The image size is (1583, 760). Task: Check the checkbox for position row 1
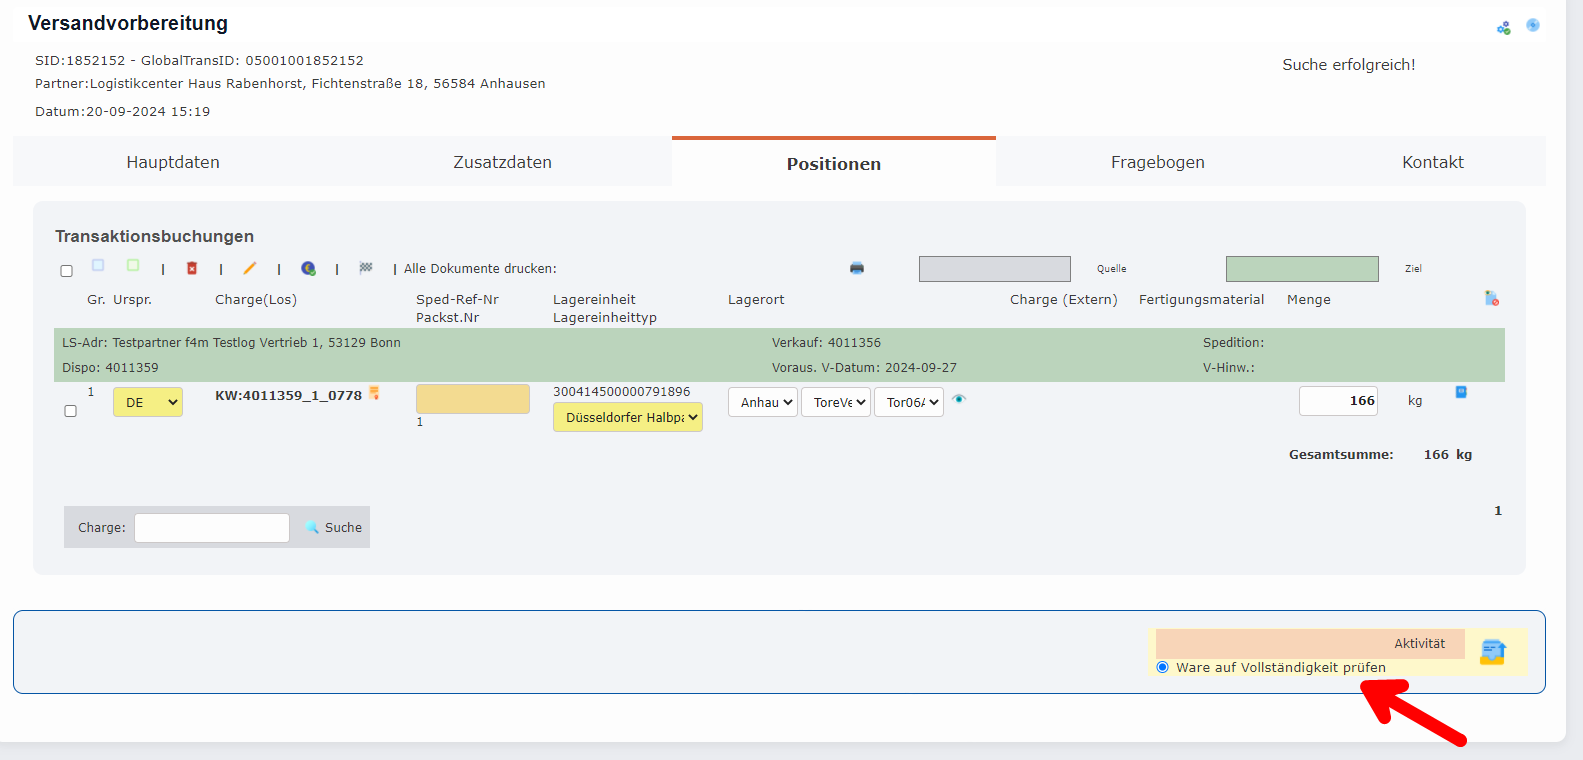coord(70,411)
